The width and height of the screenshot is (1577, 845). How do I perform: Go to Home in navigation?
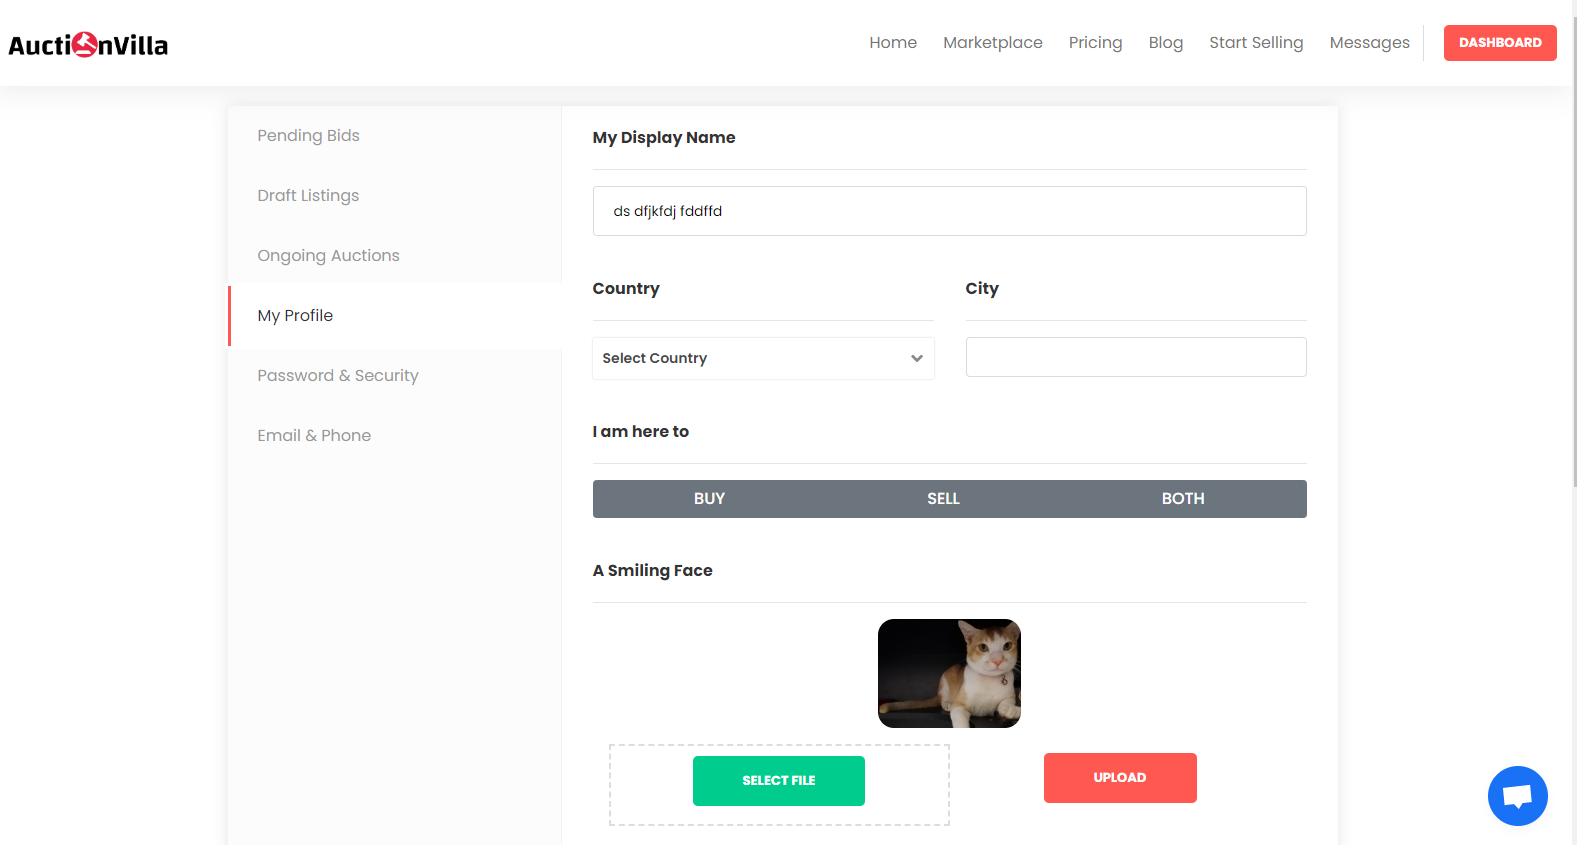(x=893, y=43)
